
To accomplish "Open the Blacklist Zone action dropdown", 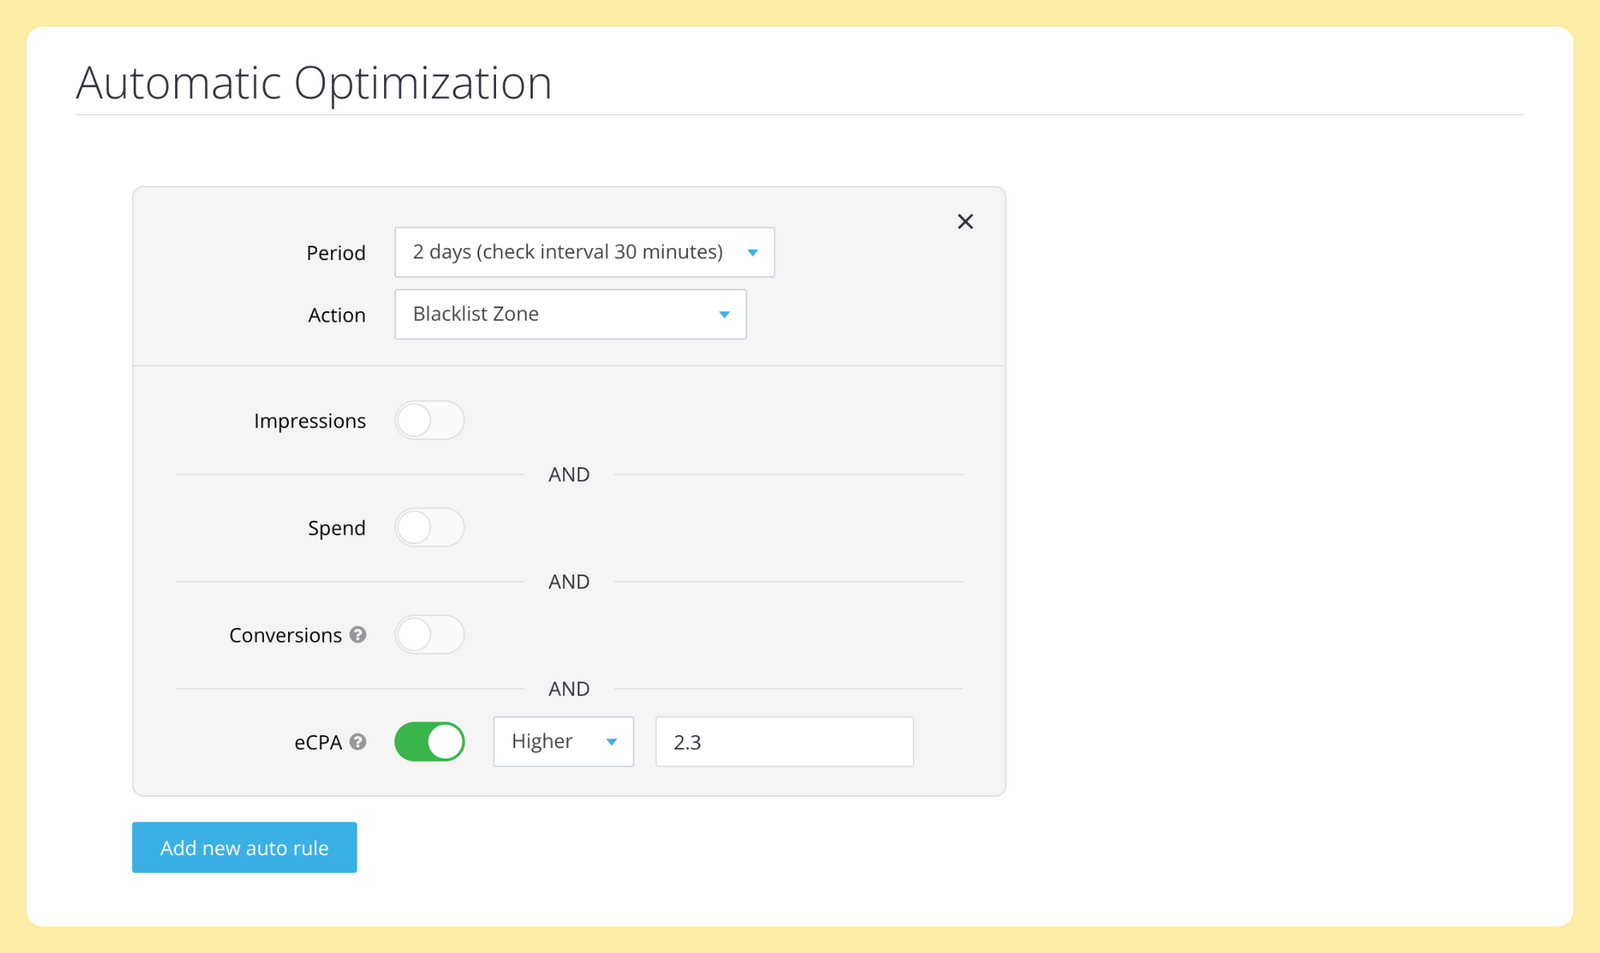I will (570, 314).
